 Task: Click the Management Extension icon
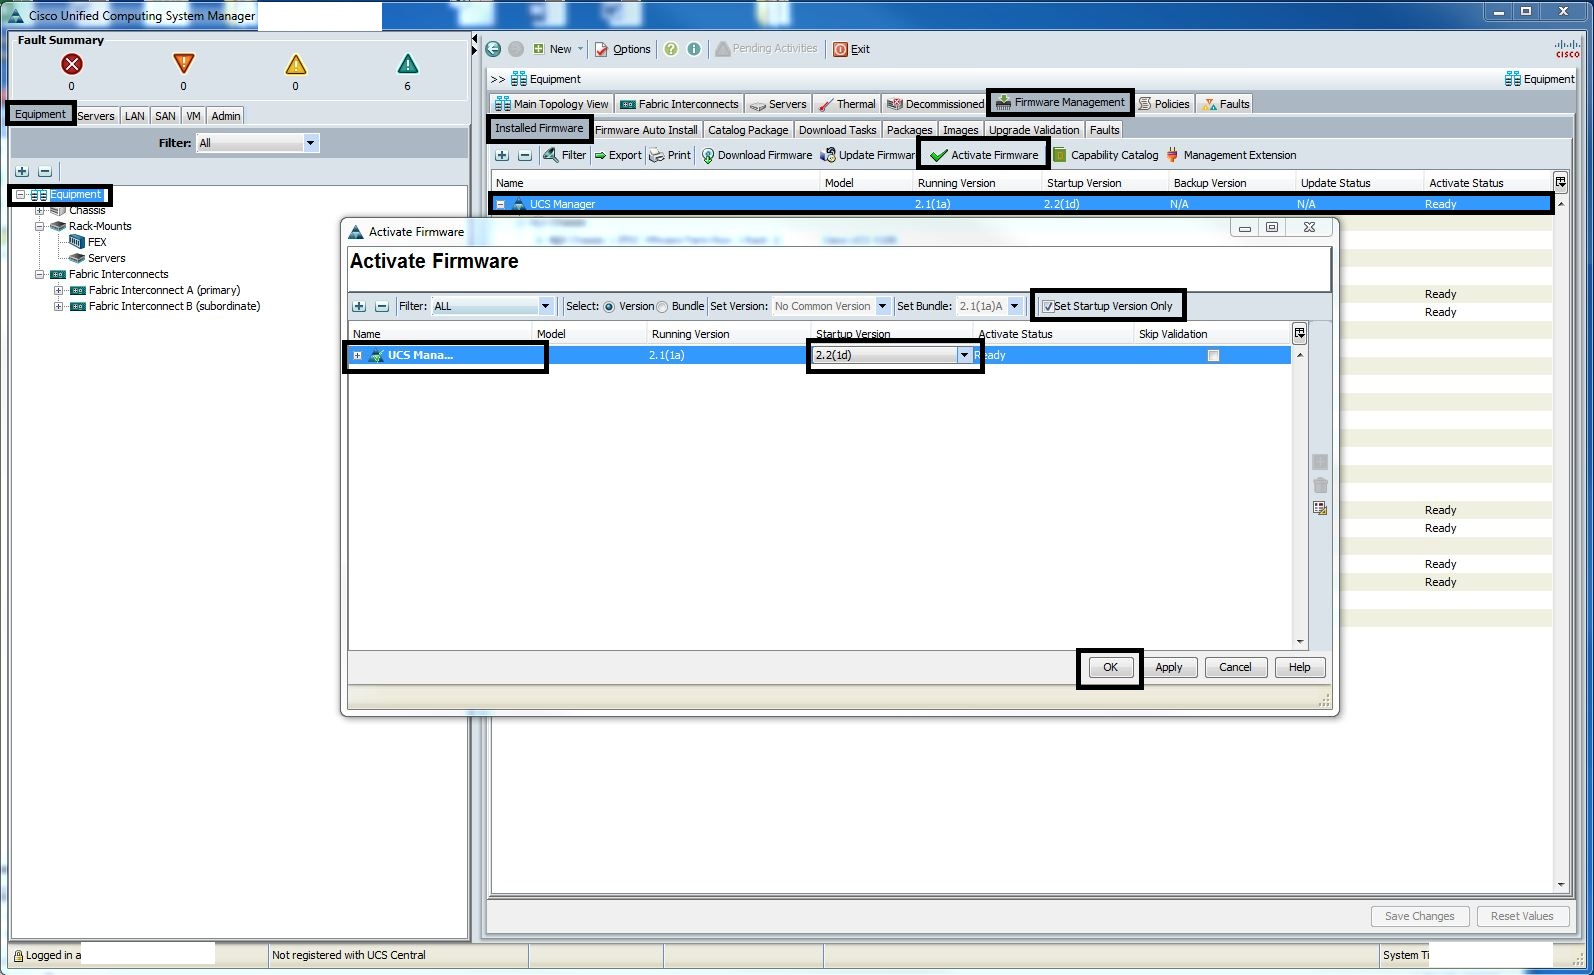click(x=1172, y=155)
